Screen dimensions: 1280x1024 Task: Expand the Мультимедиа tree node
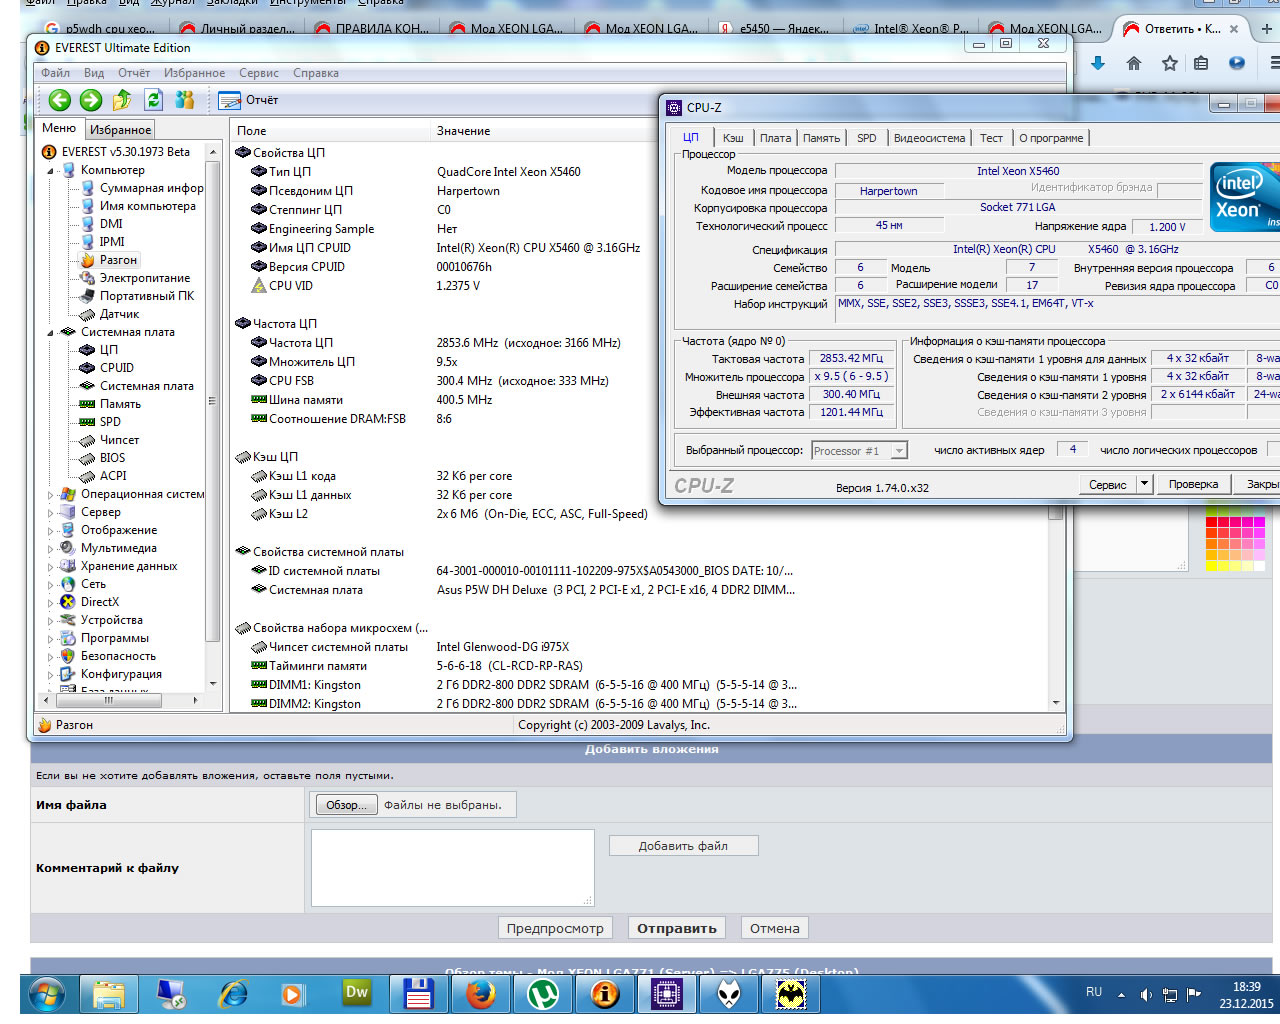[x=51, y=549]
